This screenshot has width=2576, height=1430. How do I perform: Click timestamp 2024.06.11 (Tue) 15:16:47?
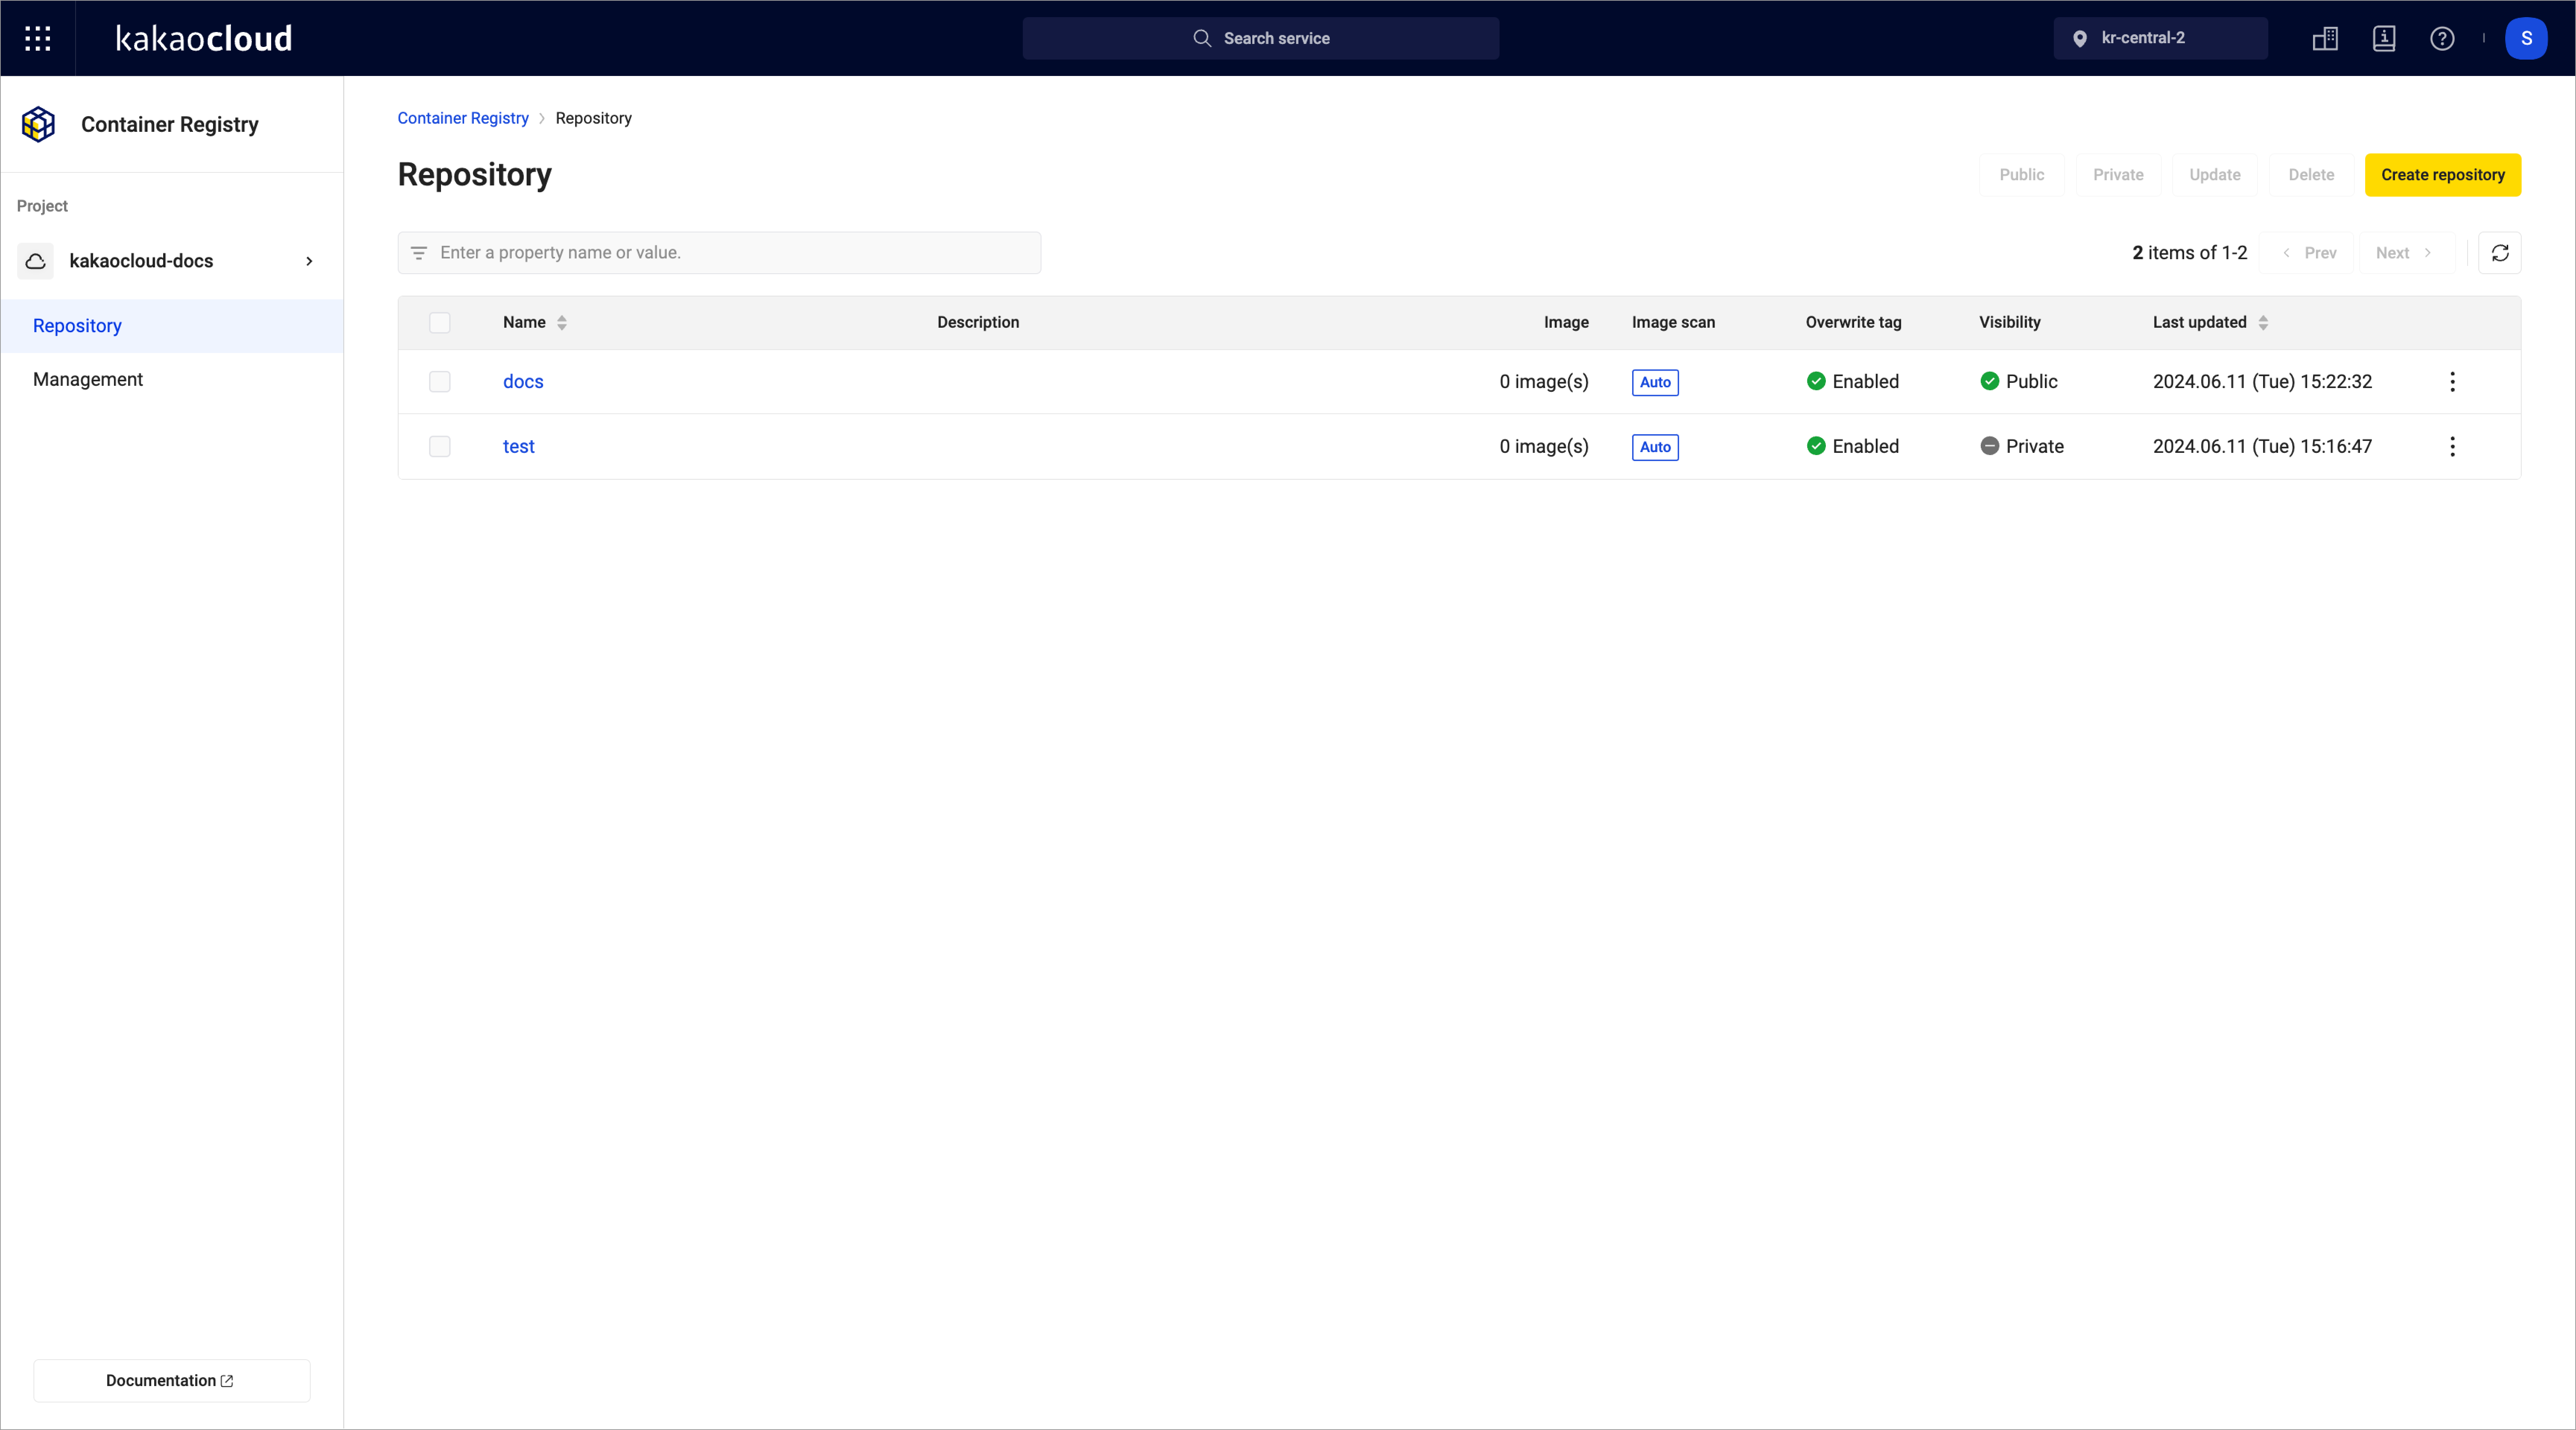(2262, 447)
